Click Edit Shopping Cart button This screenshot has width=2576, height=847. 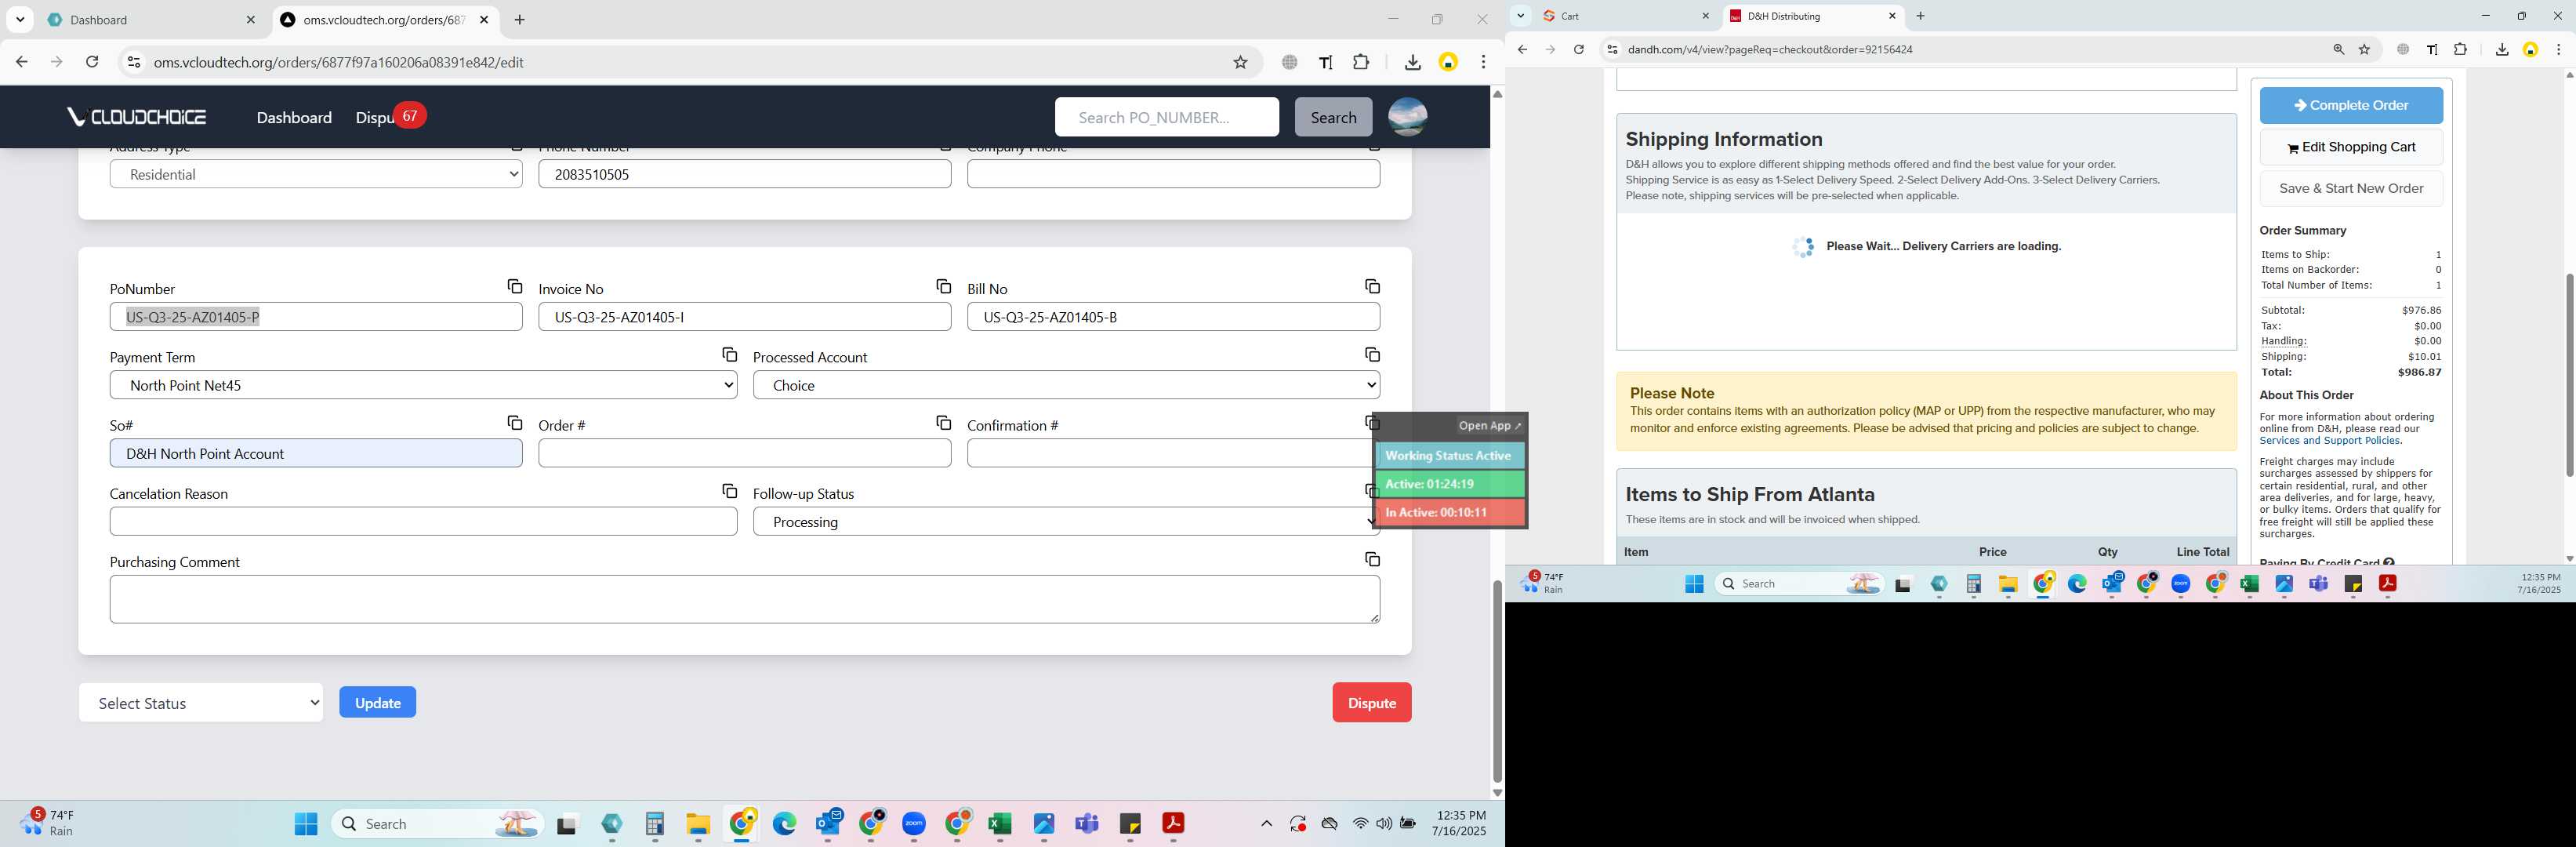click(2350, 147)
